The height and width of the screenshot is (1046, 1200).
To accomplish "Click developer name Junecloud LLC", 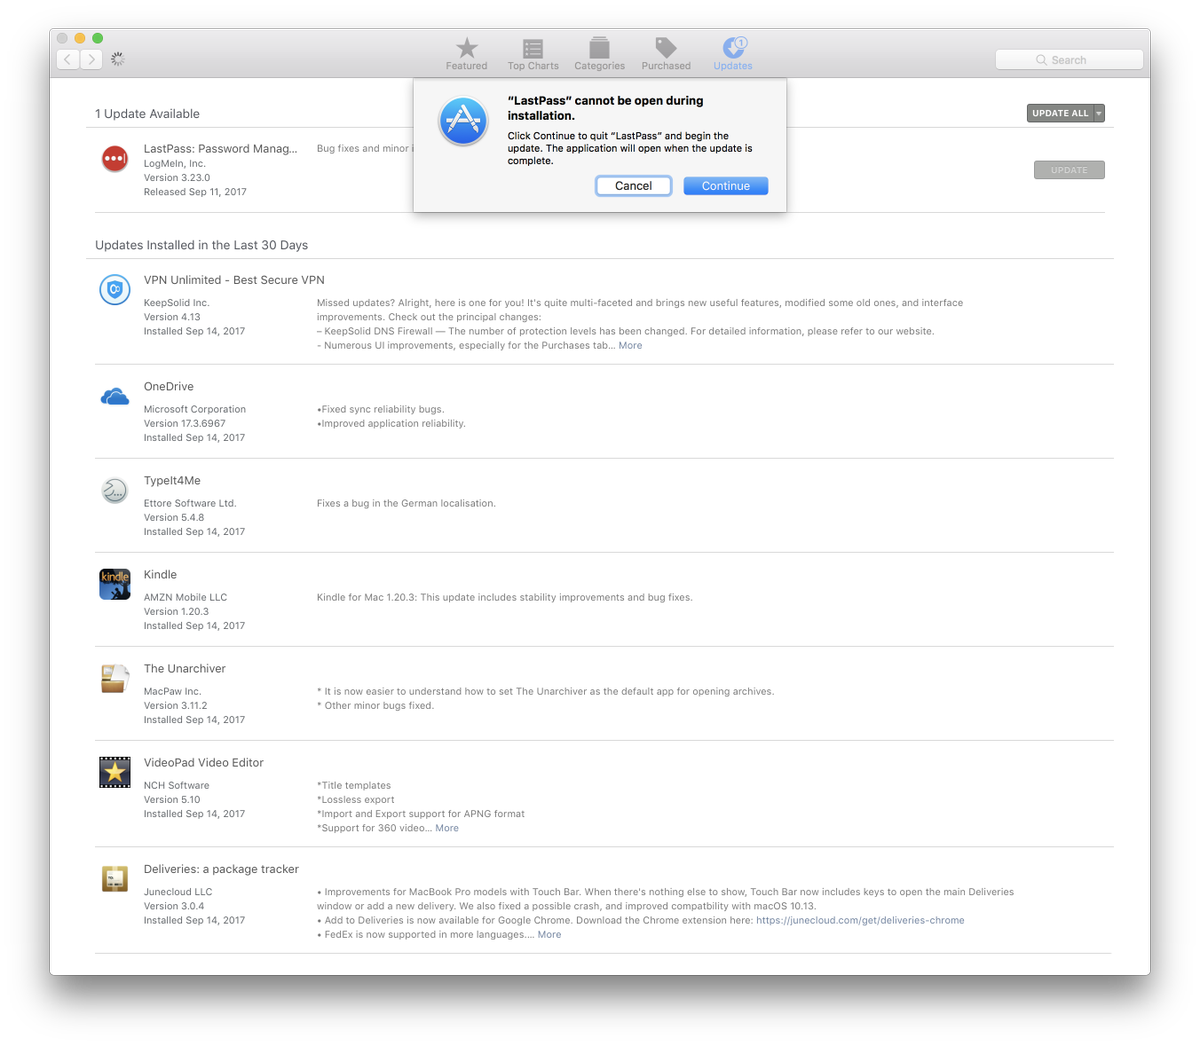I will (178, 892).
